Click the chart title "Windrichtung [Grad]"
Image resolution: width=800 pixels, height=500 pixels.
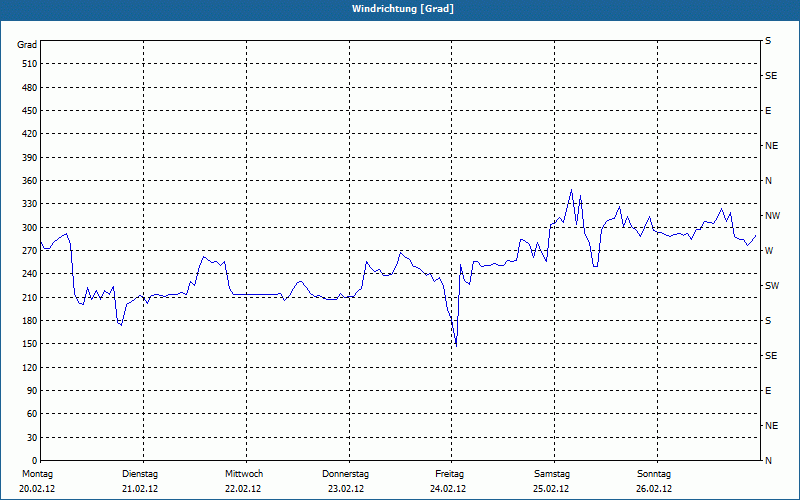click(x=403, y=9)
